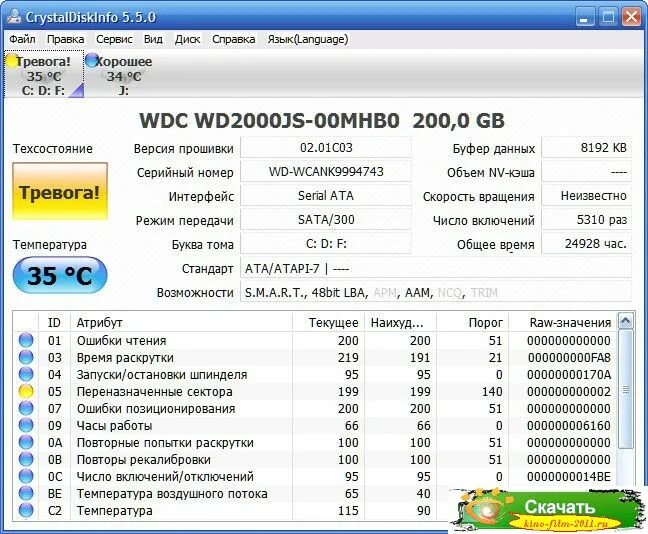Image resolution: width=648 pixels, height=534 pixels.
Task: Select the Повторы рекалибровки attribute text
Action: [x=144, y=460]
